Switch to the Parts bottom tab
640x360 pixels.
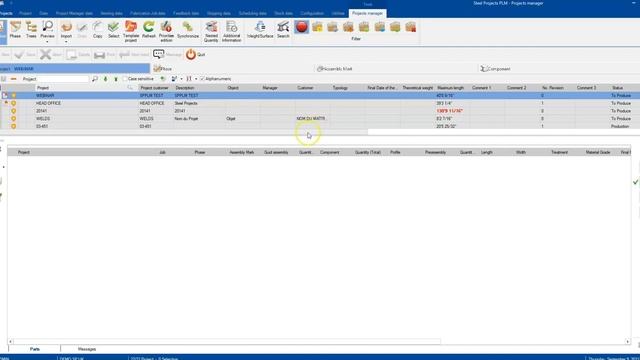35,349
